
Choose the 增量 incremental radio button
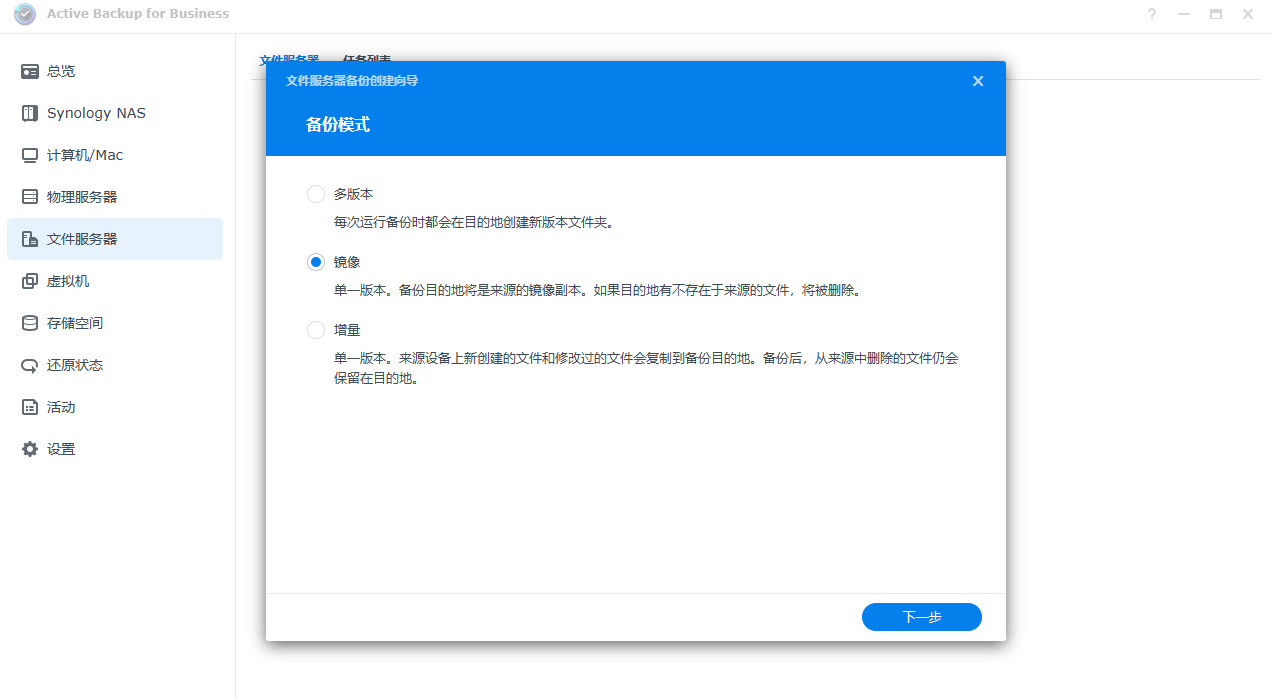tap(316, 330)
